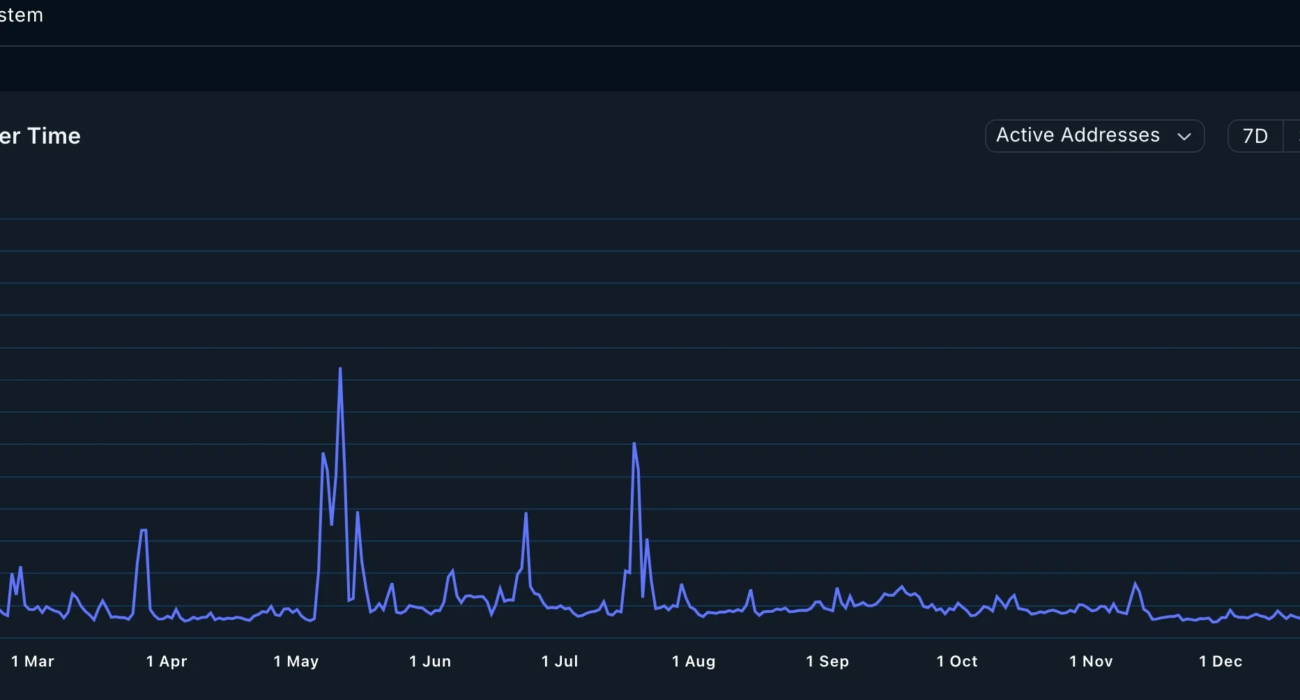Click the tall spike in late July
Viewport: 1300px width, 700px height.
point(634,444)
